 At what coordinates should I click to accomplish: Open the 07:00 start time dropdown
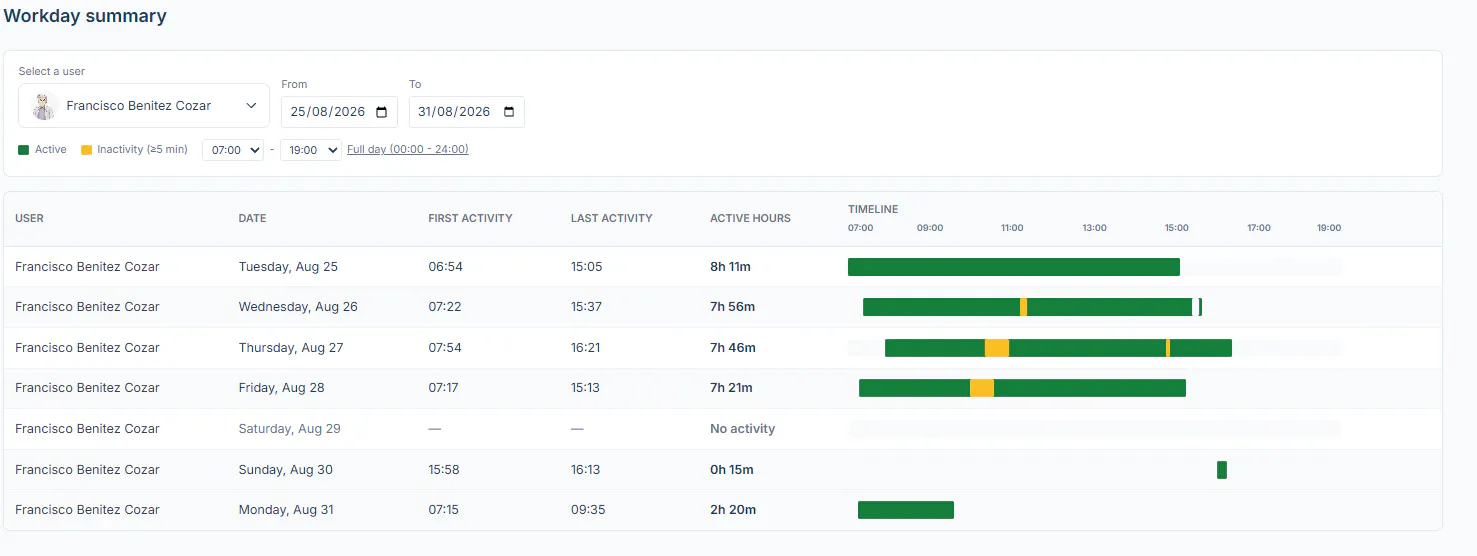click(x=233, y=150)
